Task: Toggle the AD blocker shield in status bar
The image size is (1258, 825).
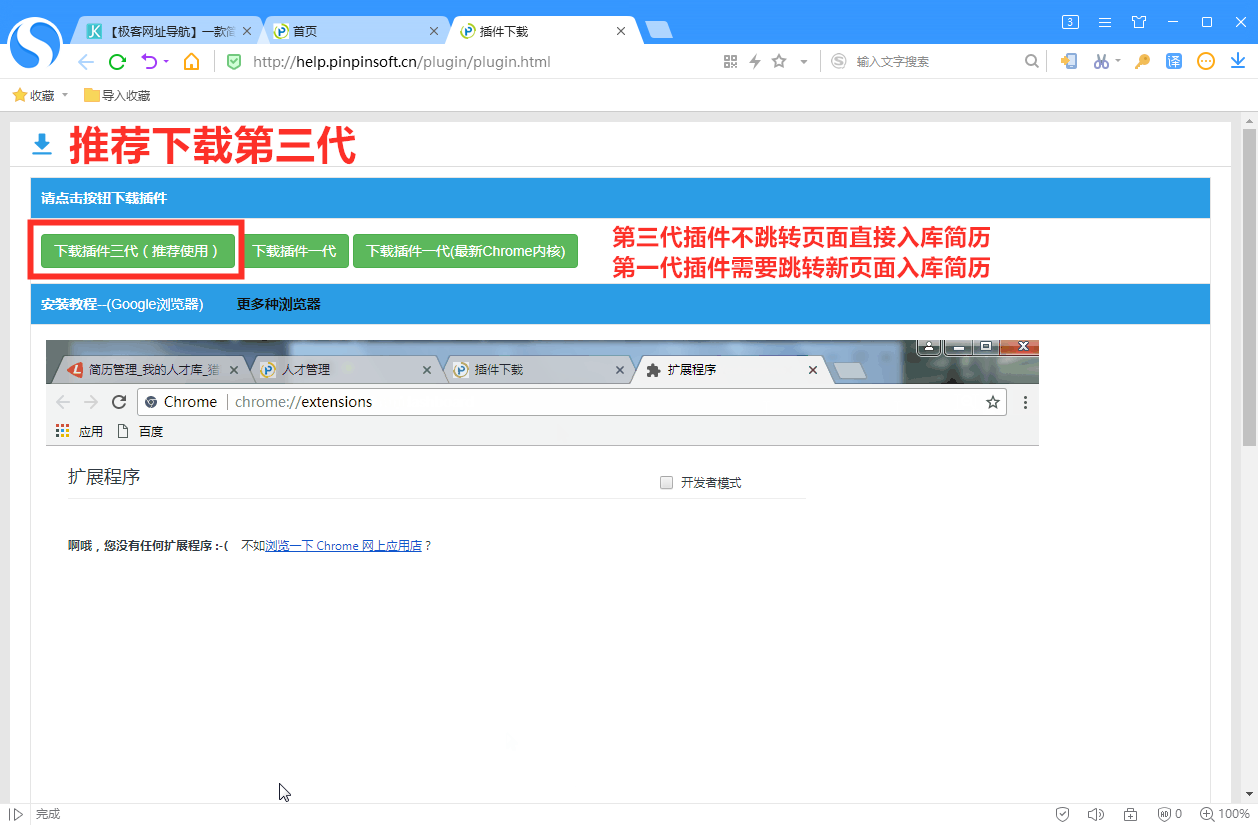Action: pos(1163,813)
